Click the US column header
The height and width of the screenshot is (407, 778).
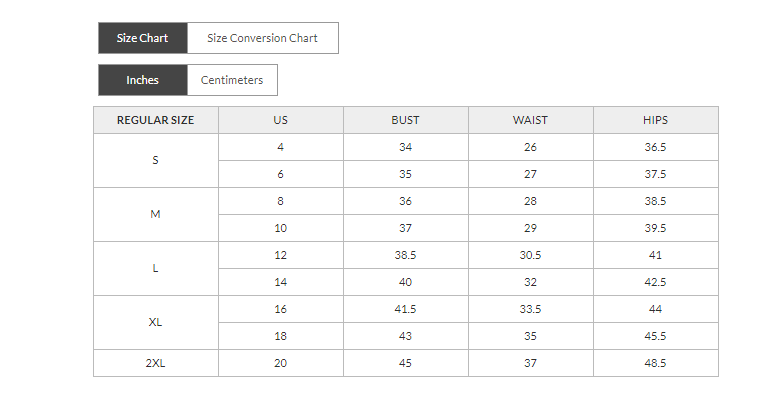(x=281, y=120)
